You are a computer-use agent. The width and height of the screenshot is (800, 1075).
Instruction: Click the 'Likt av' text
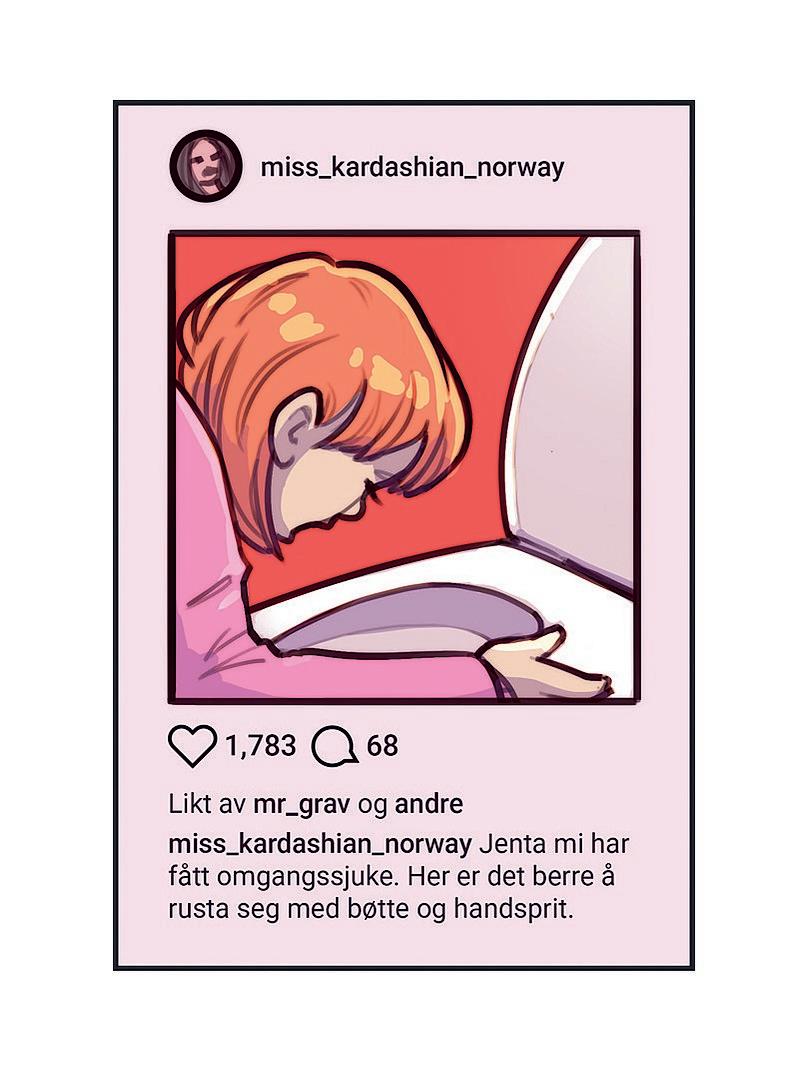[208, 804]
